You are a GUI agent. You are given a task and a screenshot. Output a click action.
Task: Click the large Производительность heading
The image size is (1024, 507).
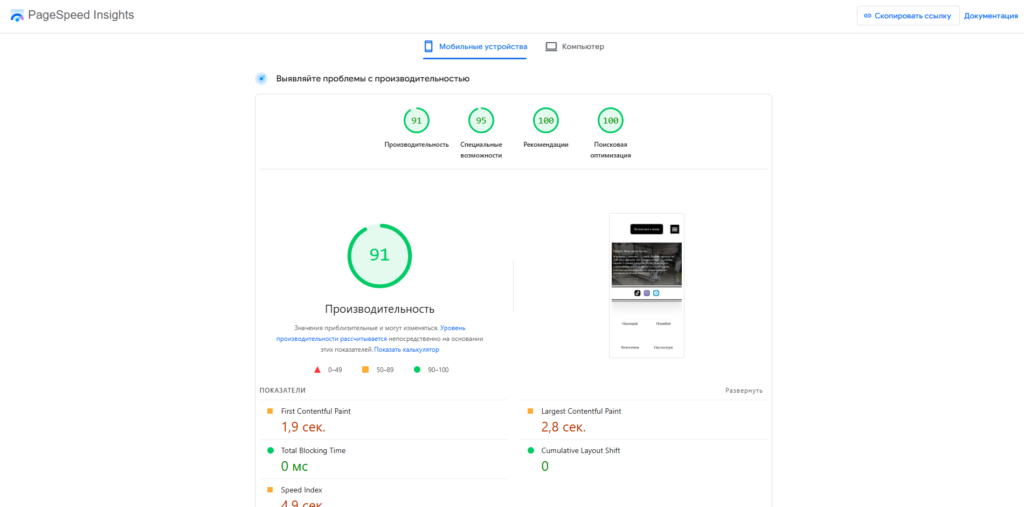(x=379, y=309)
